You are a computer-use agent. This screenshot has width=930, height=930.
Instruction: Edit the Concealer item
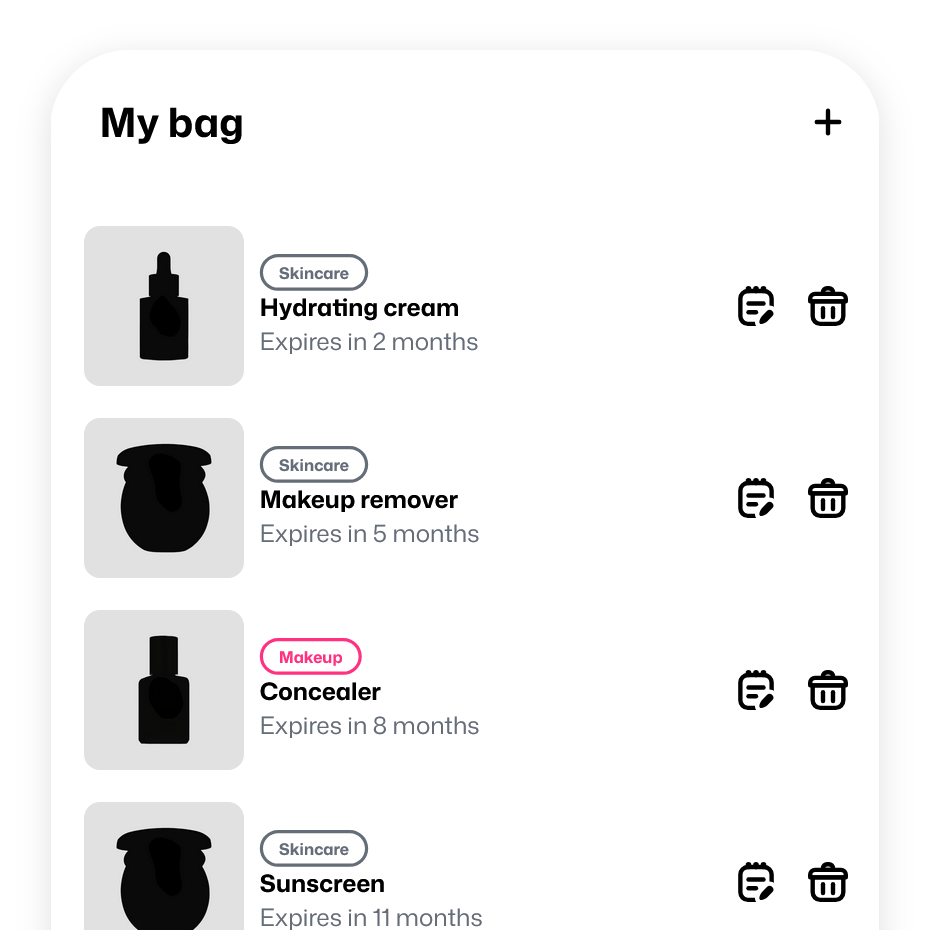(756, 690)
